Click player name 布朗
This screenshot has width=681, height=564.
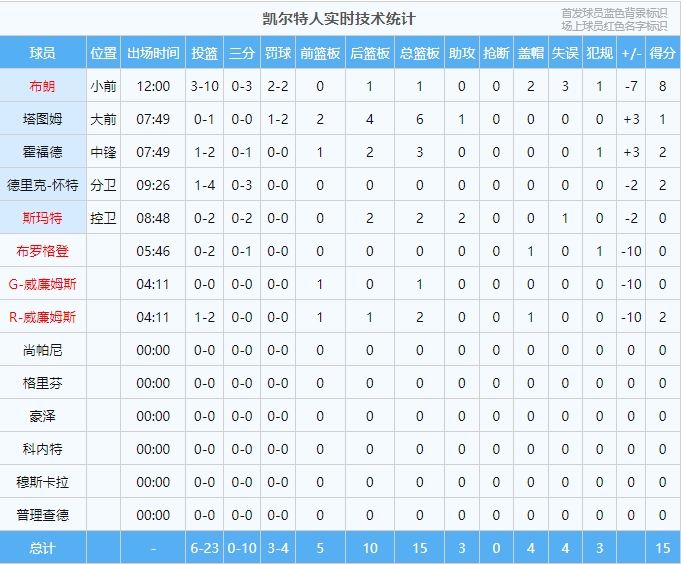[43, 86]
